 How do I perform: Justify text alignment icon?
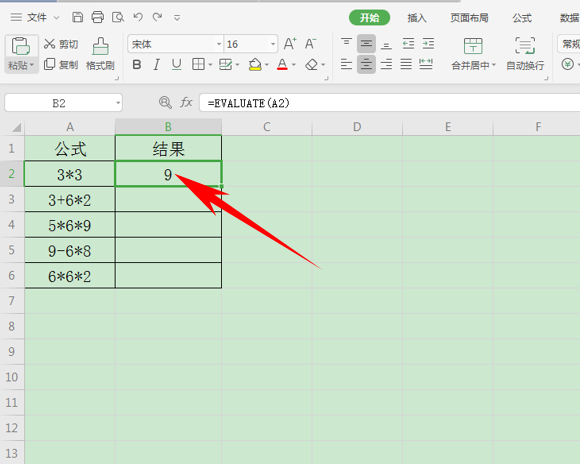406,64
